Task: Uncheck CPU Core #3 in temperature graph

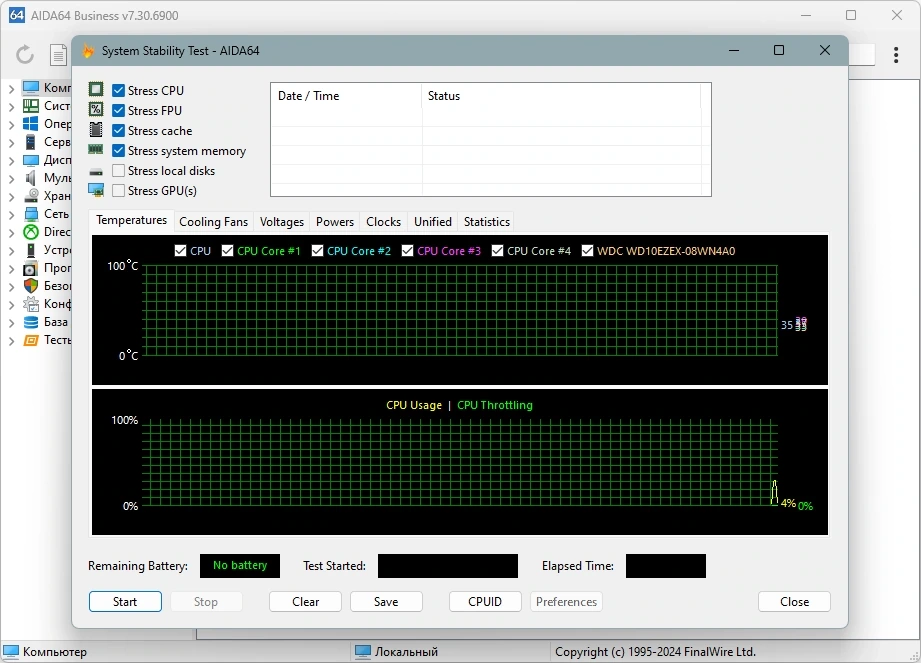Action: click(407, 251)
